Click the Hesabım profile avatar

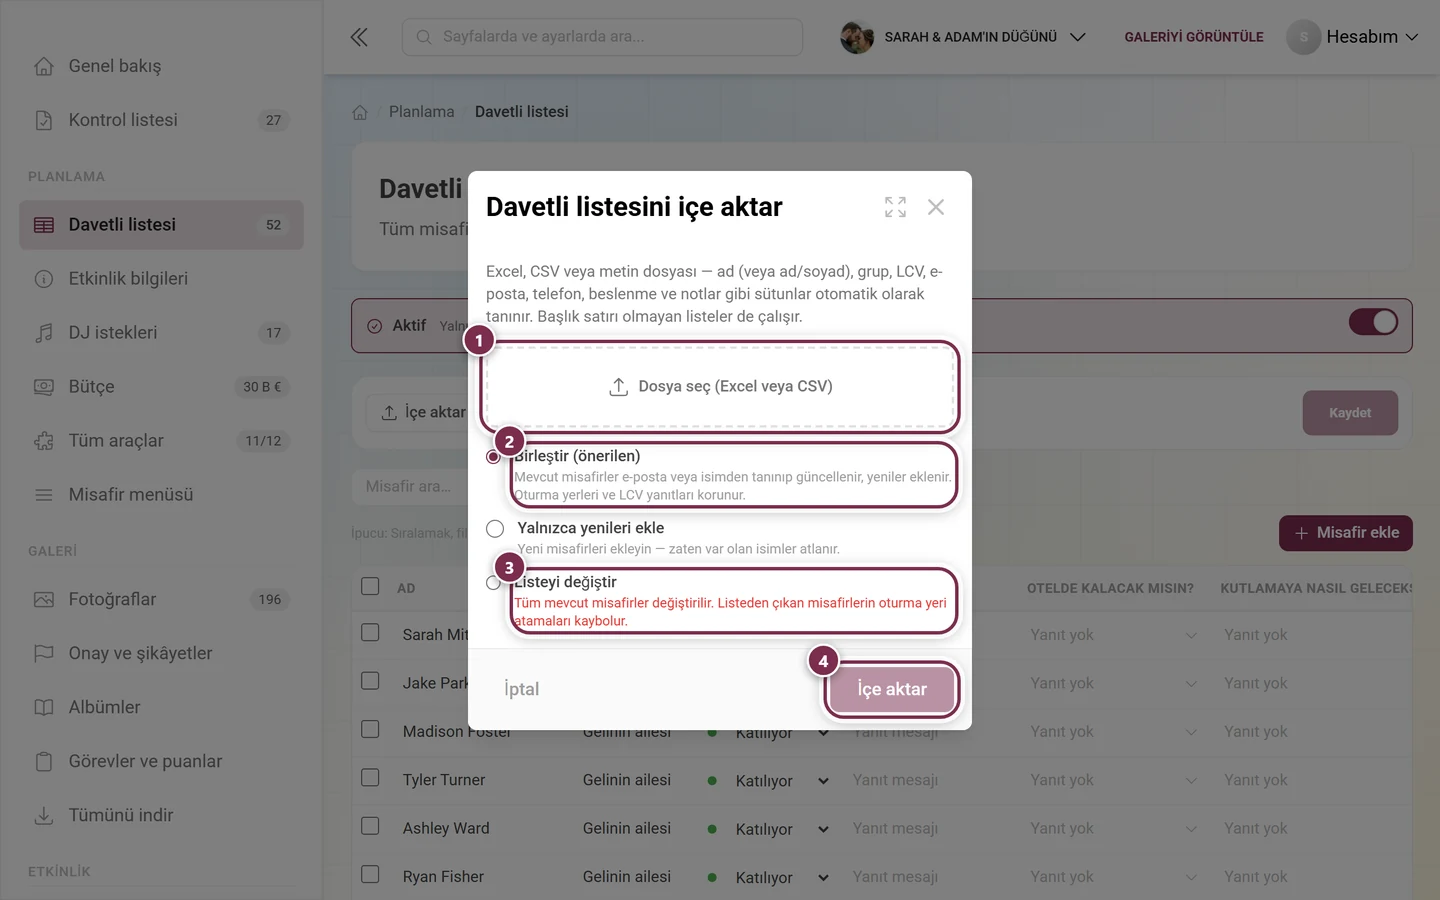1303,37
